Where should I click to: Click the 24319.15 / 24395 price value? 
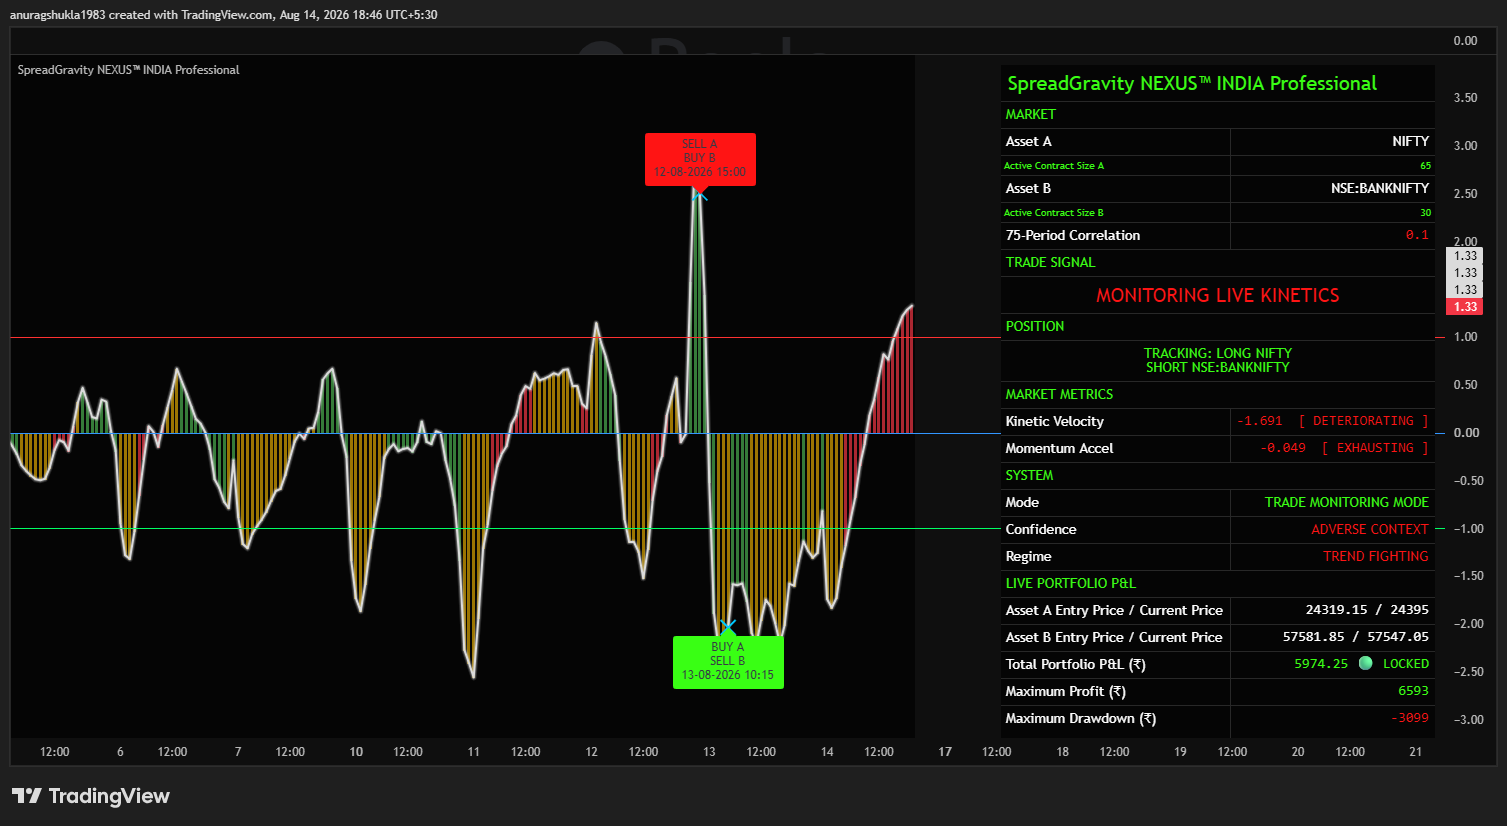pos(1367,610)
